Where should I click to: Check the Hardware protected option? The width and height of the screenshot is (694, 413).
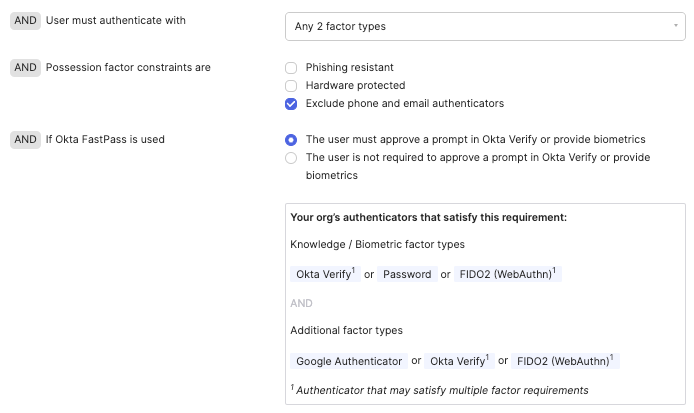pyautogui.click(x=291, y=86)
